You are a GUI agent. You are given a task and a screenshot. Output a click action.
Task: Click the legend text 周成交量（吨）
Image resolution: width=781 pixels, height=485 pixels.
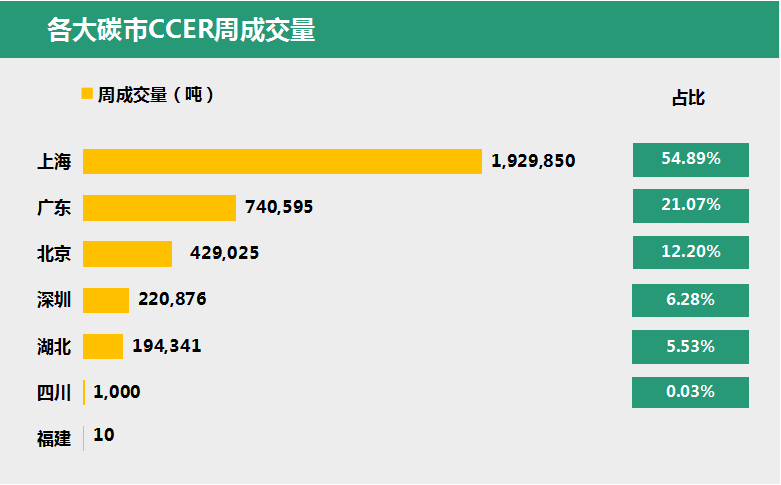point(156,95)
